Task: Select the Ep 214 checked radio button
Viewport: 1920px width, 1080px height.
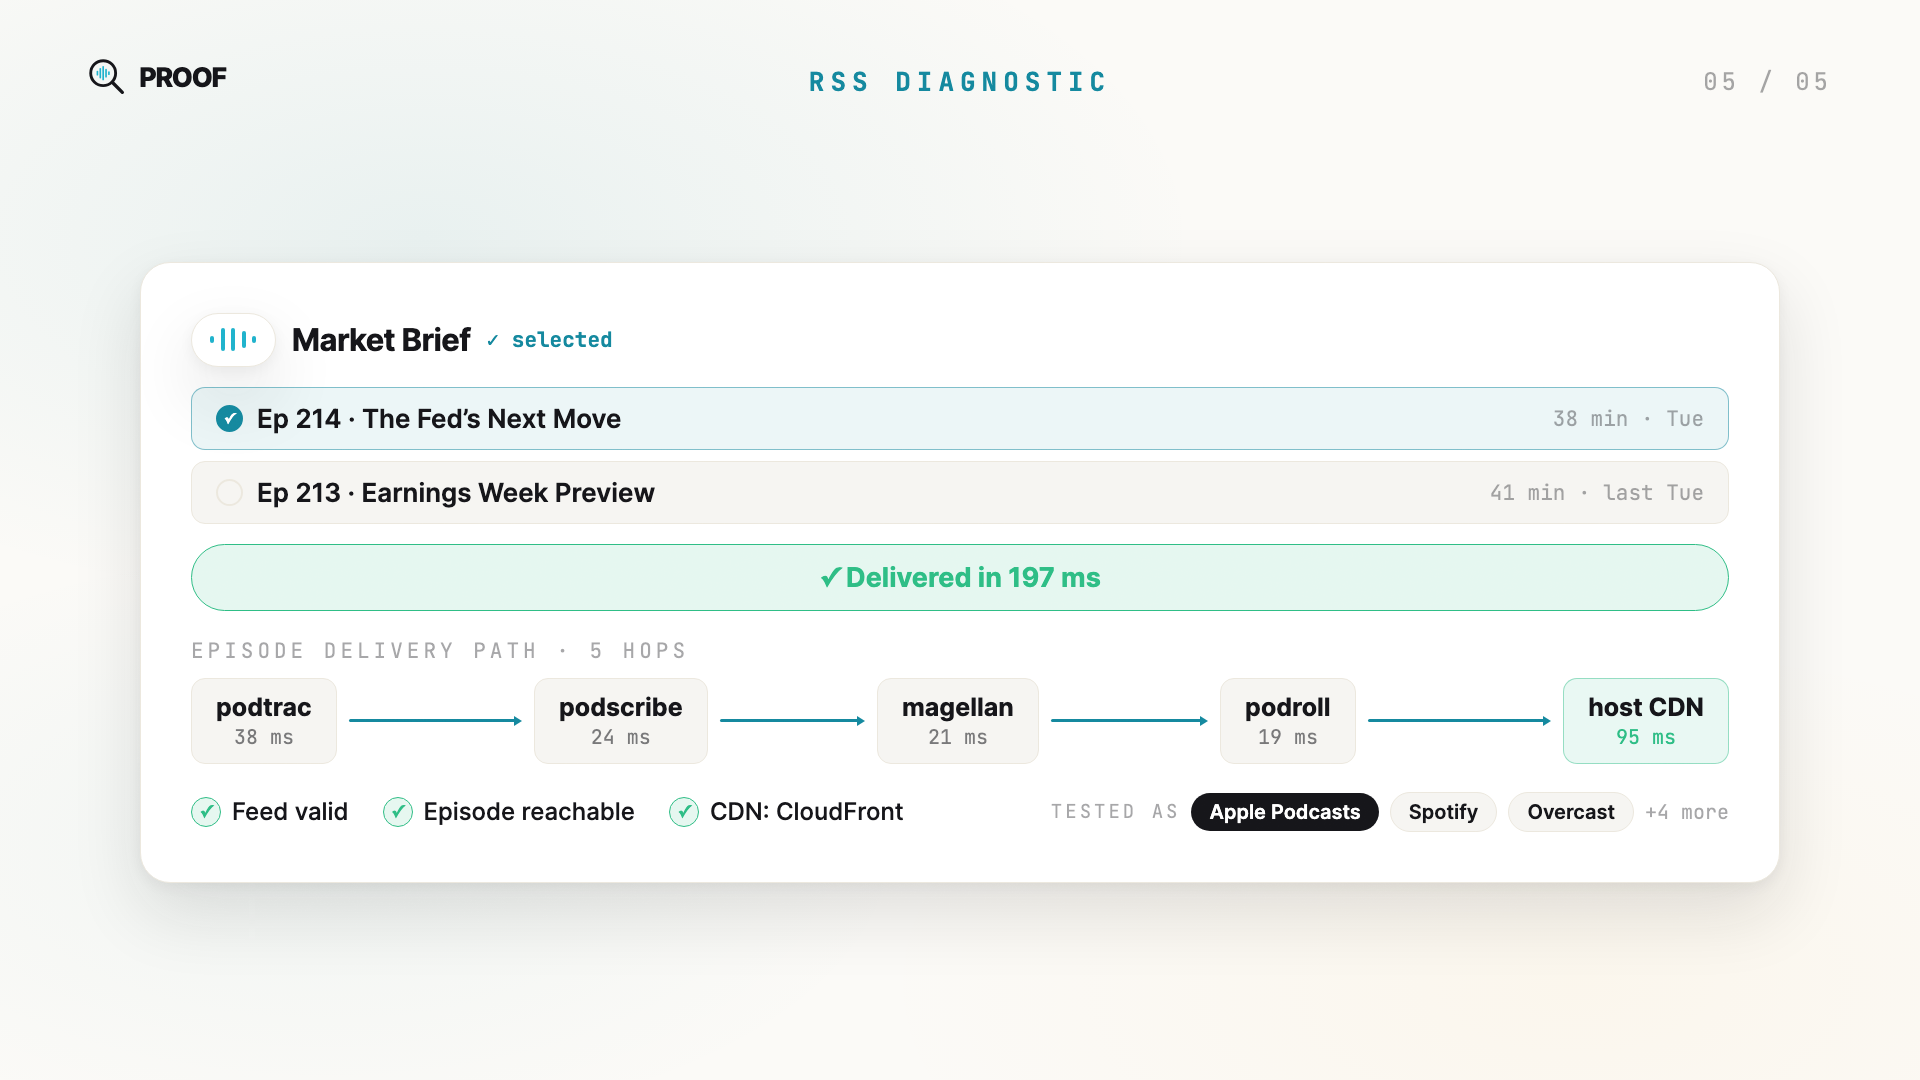Action: tap(229, 419)
